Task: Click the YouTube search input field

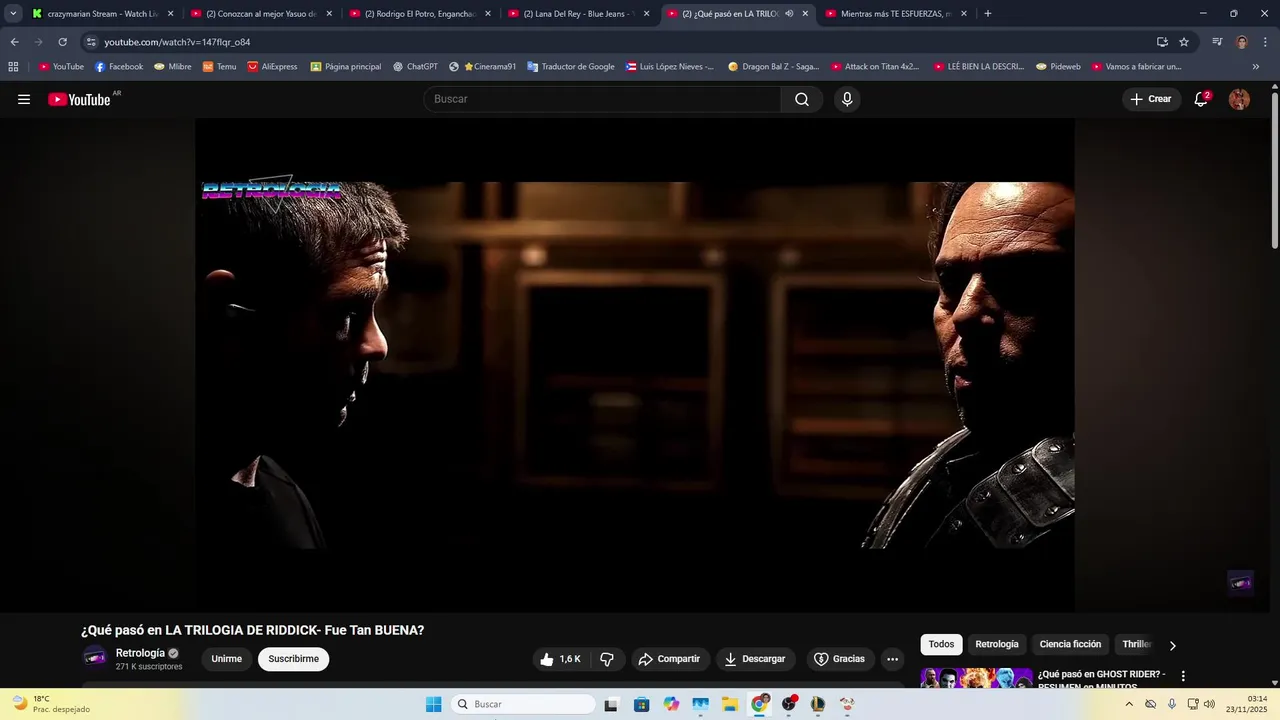Action: click(603, 99)
